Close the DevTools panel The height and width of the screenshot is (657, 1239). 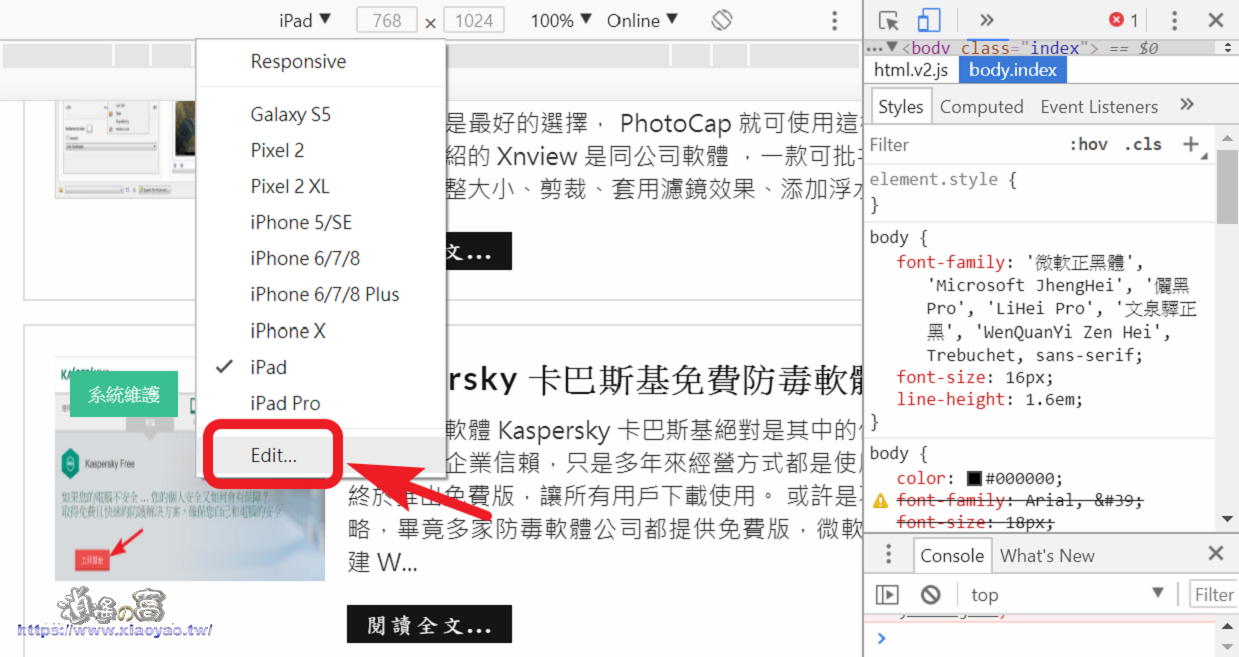click(1215, 20)
